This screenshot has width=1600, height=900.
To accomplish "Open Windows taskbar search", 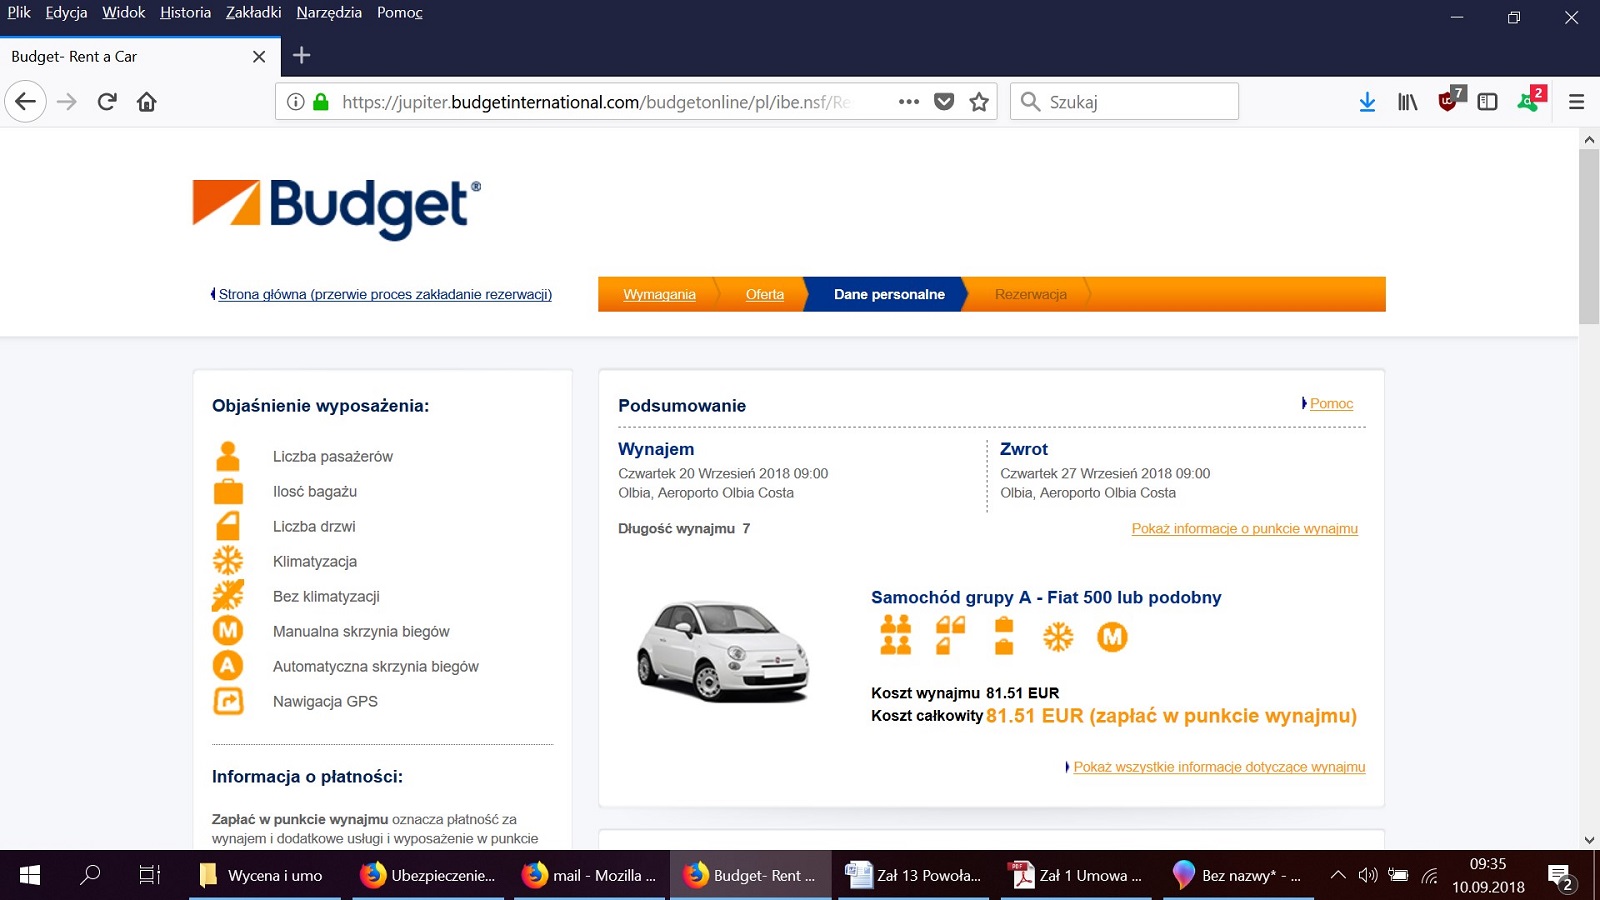I will (90, 875).
